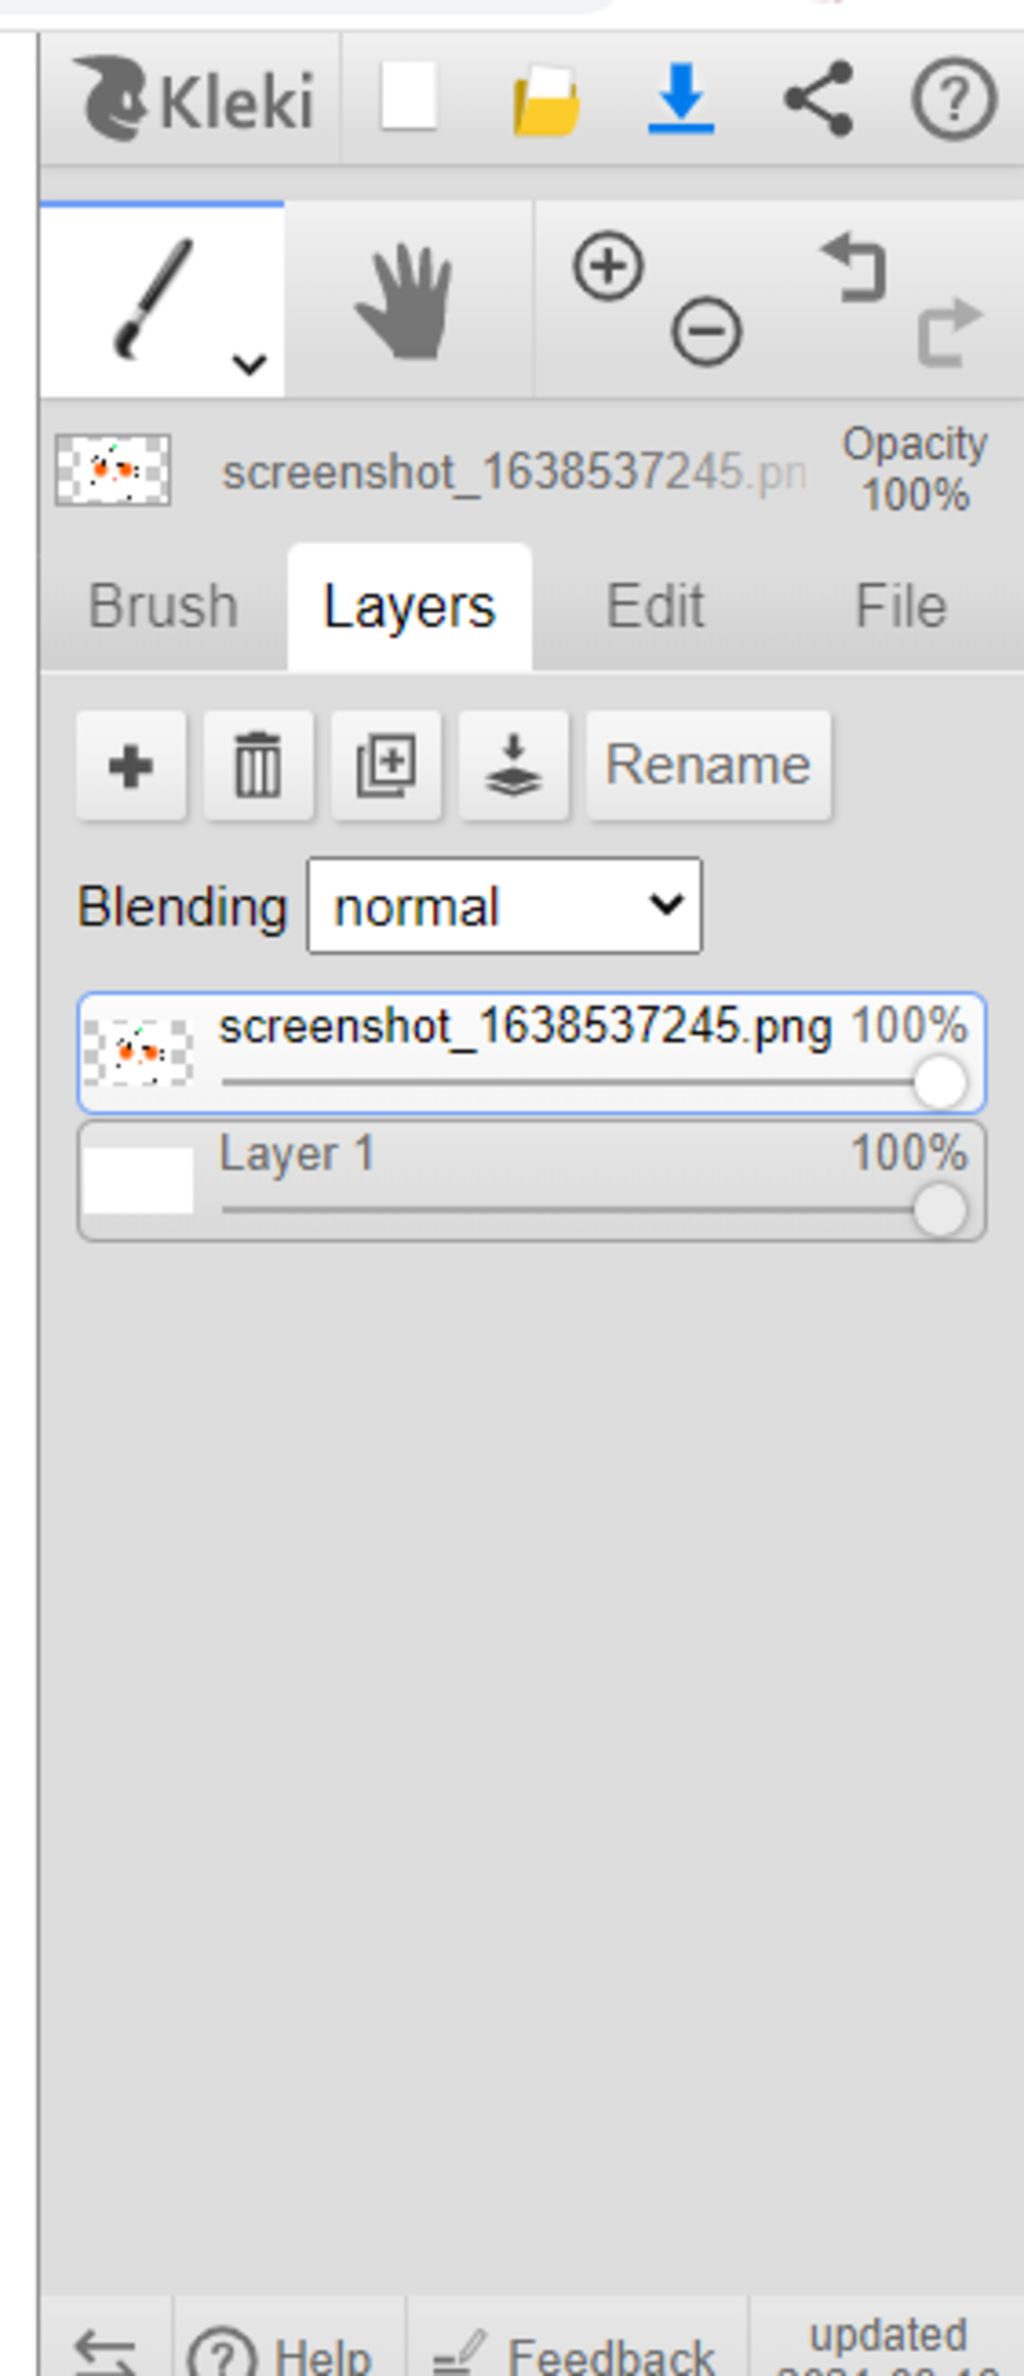Duplicate the selected layer
1024x2376 pixels.
tap(386, 766)
